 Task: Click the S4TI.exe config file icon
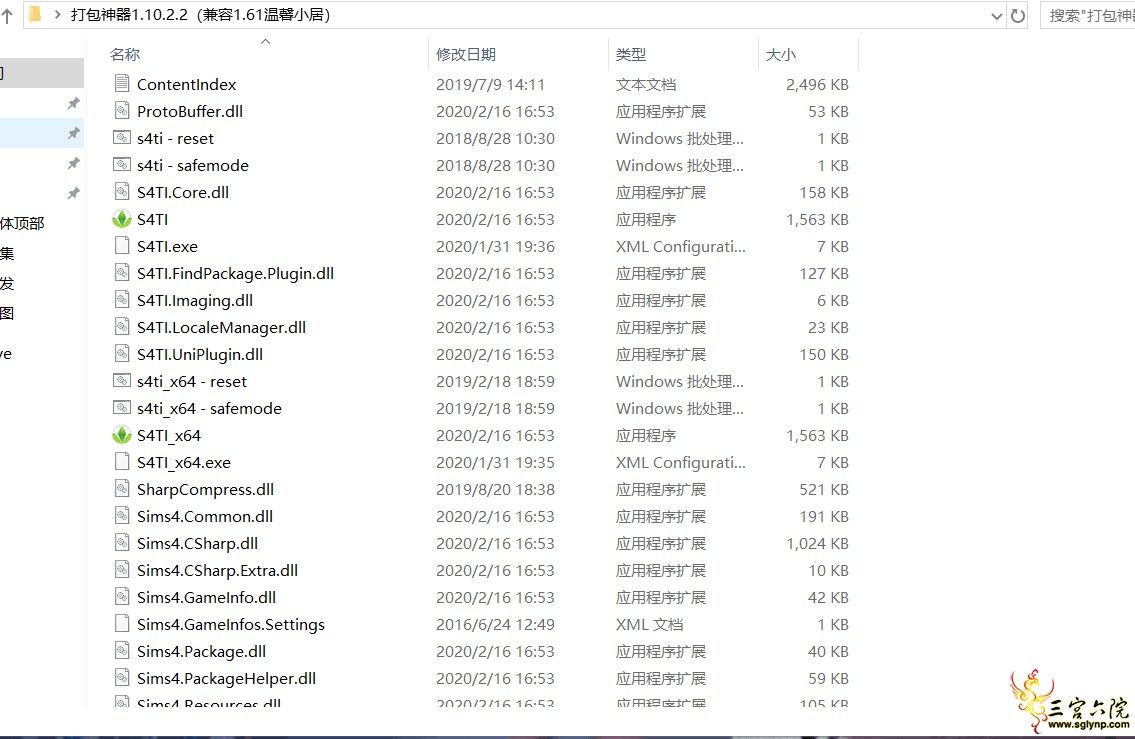point(122,245)
